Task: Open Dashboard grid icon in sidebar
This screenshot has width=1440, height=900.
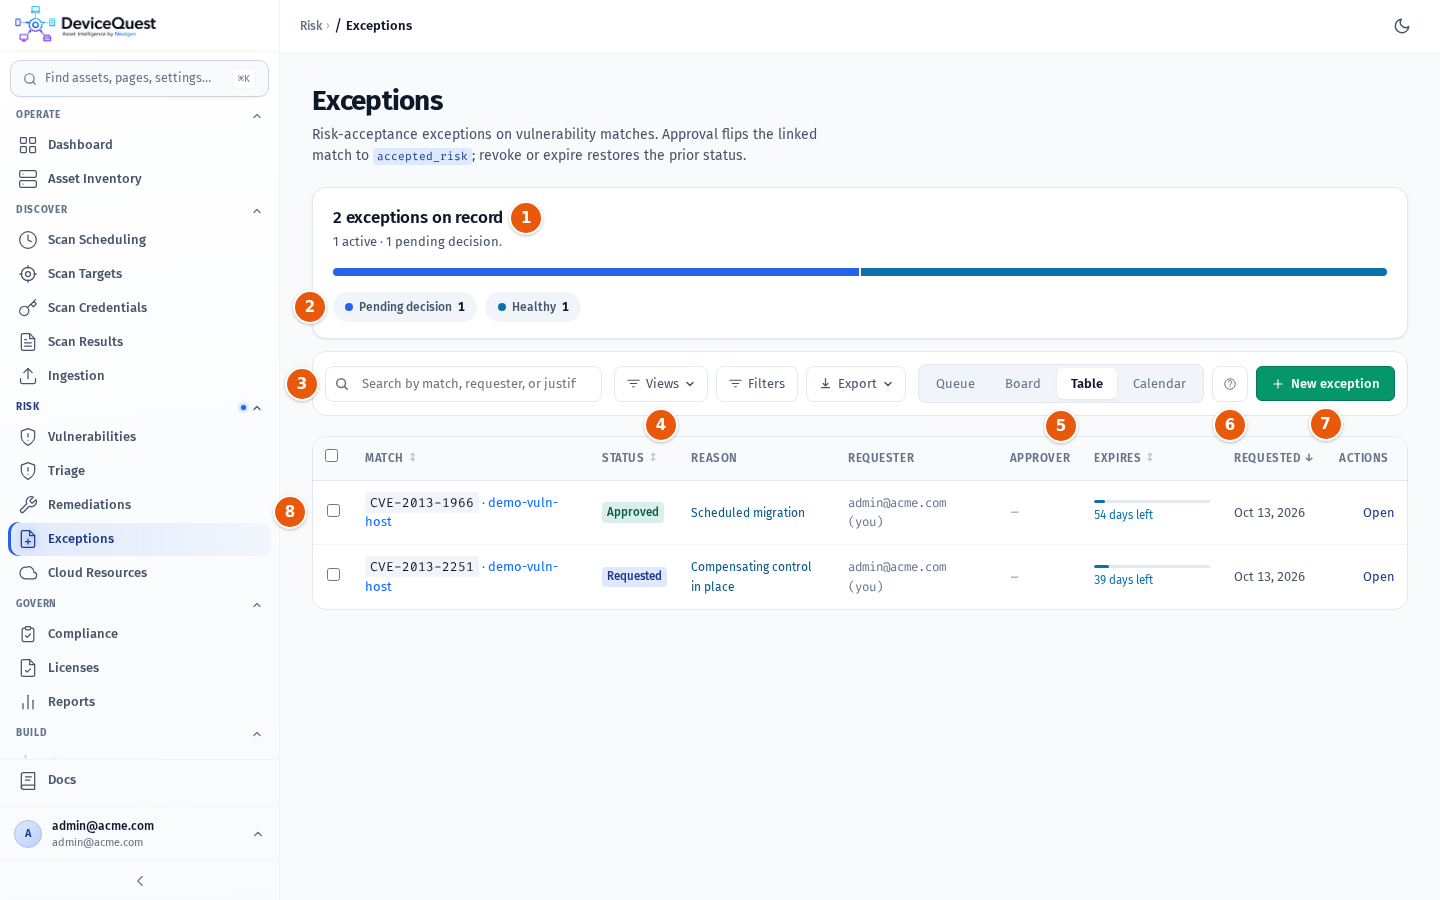Action: point(28,145)
